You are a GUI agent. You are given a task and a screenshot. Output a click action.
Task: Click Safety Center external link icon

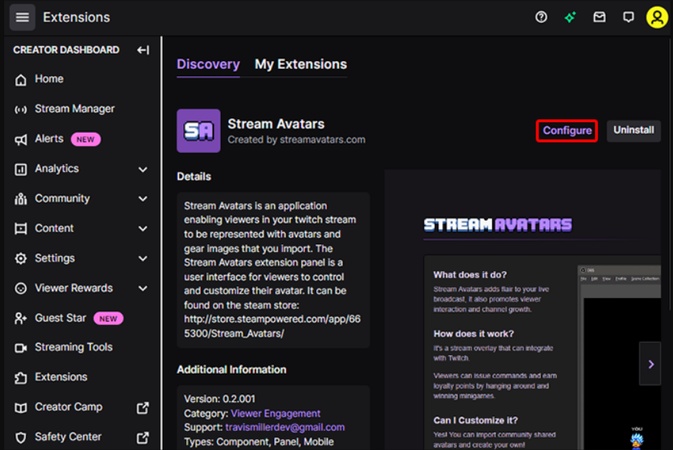click(x=143, y=438)
